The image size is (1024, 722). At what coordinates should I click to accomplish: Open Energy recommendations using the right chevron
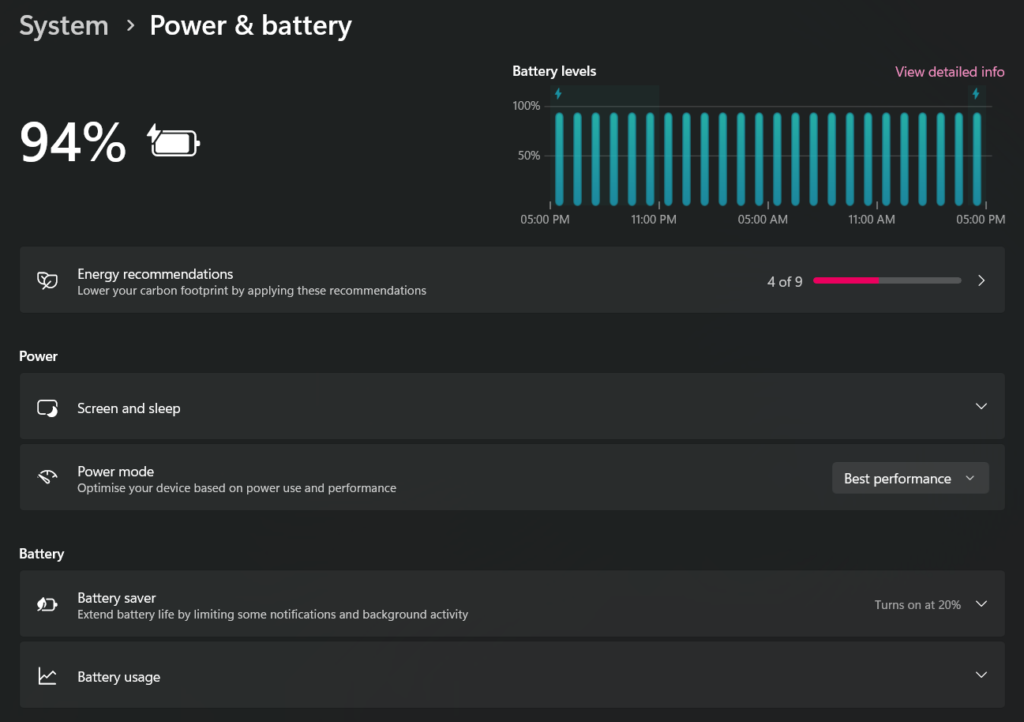pyautogui.click(x=981, y=281)
